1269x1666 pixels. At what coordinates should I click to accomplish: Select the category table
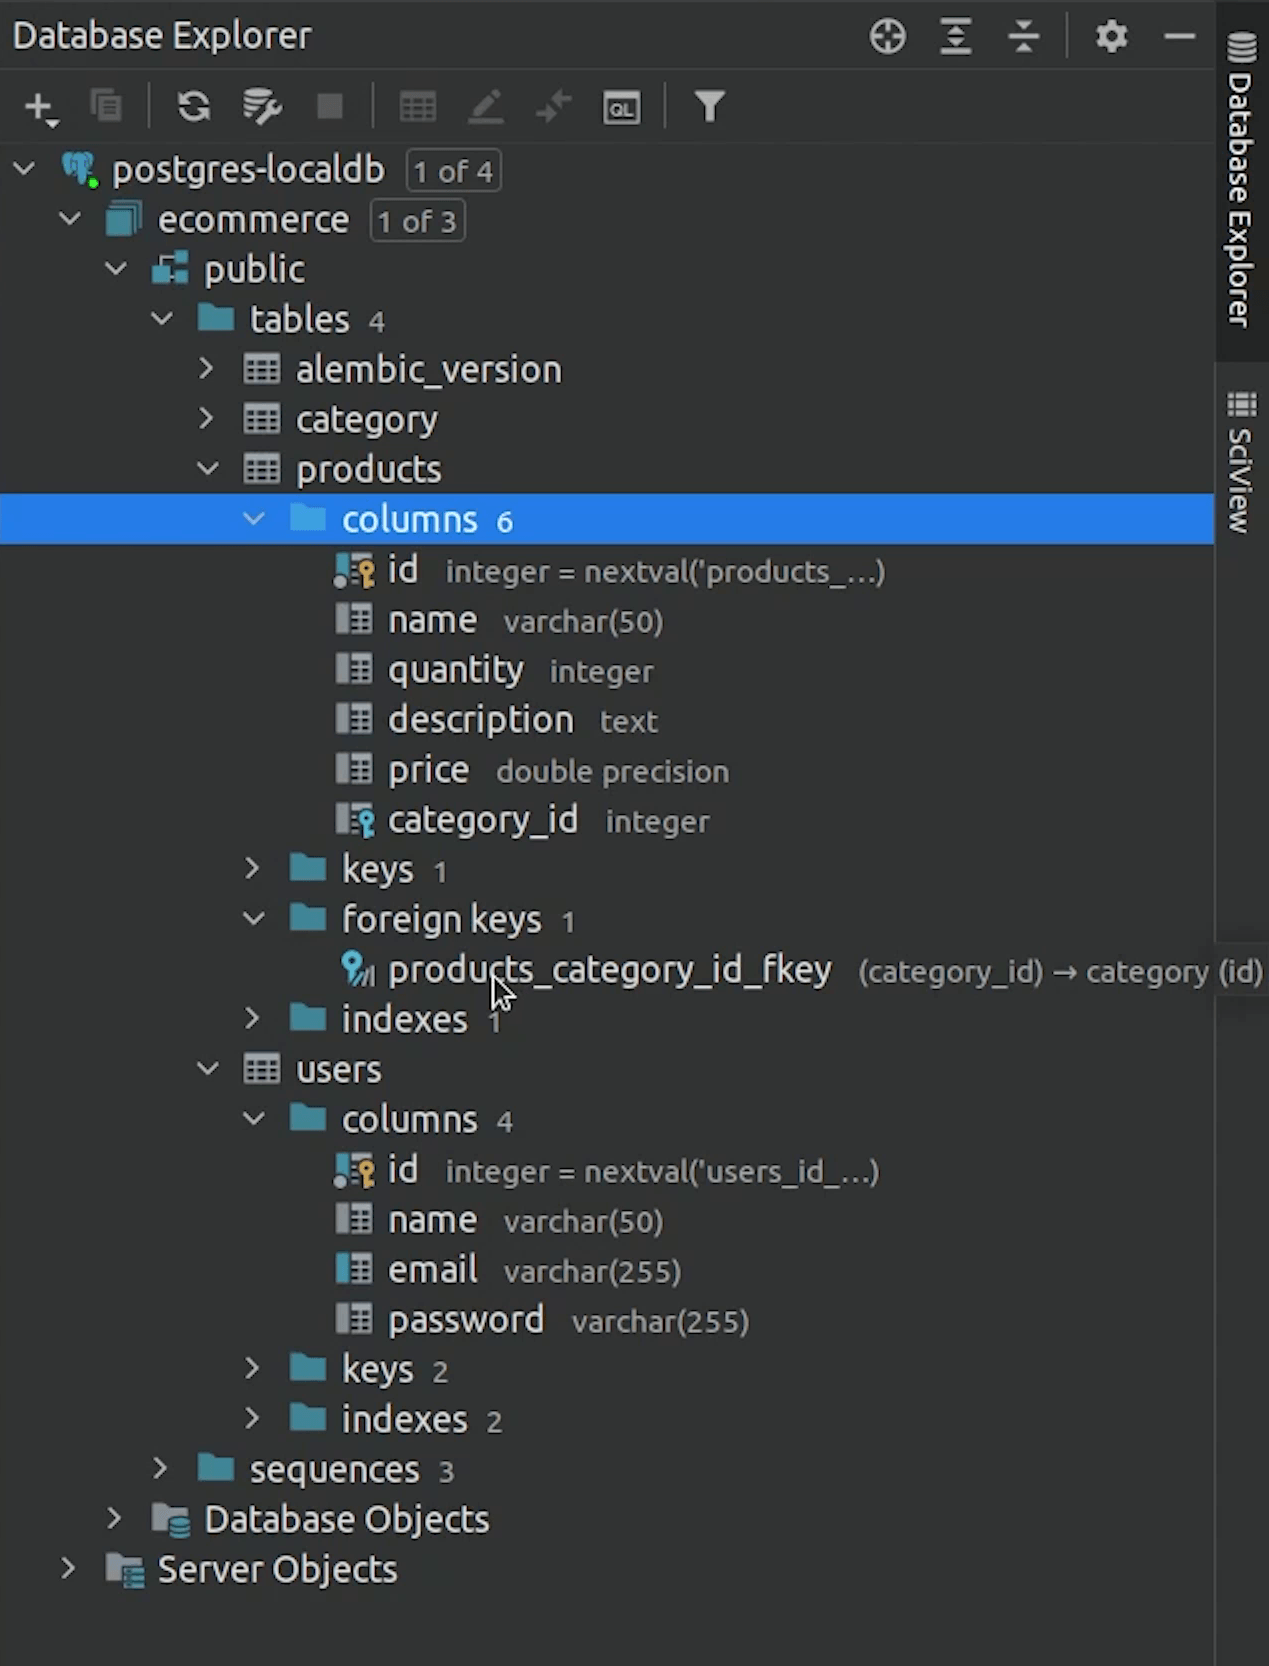366,420
